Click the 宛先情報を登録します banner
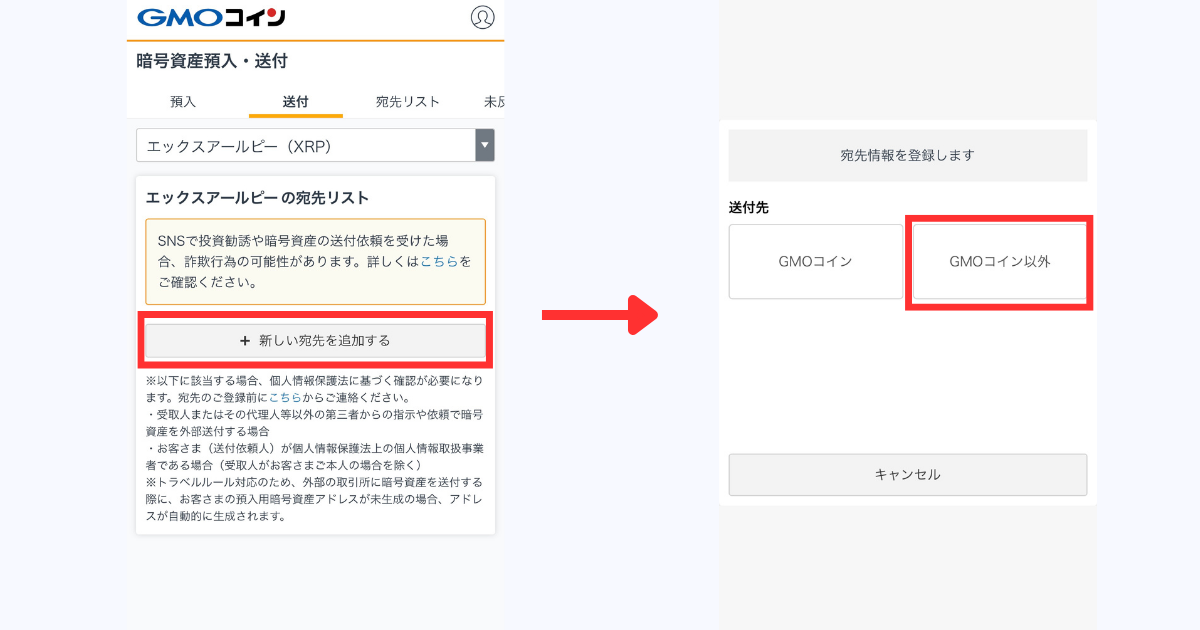This screenshot has width=1200, height=630. click(907, 155)
